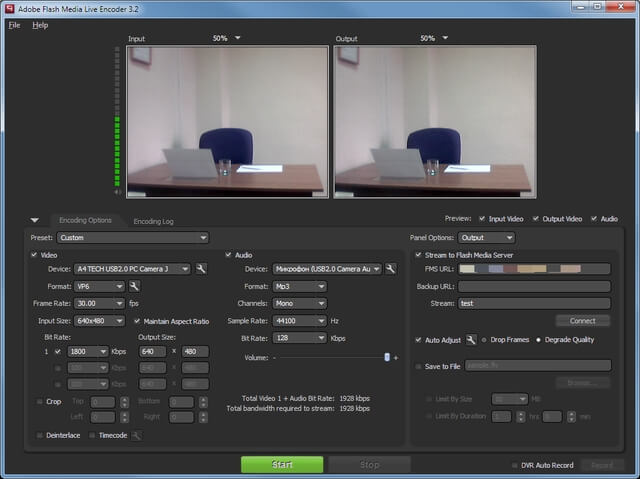Viewport: 640px width, 479px height.
Task: Disable Auto Adjust checkbox
Action: click(418, 339)
